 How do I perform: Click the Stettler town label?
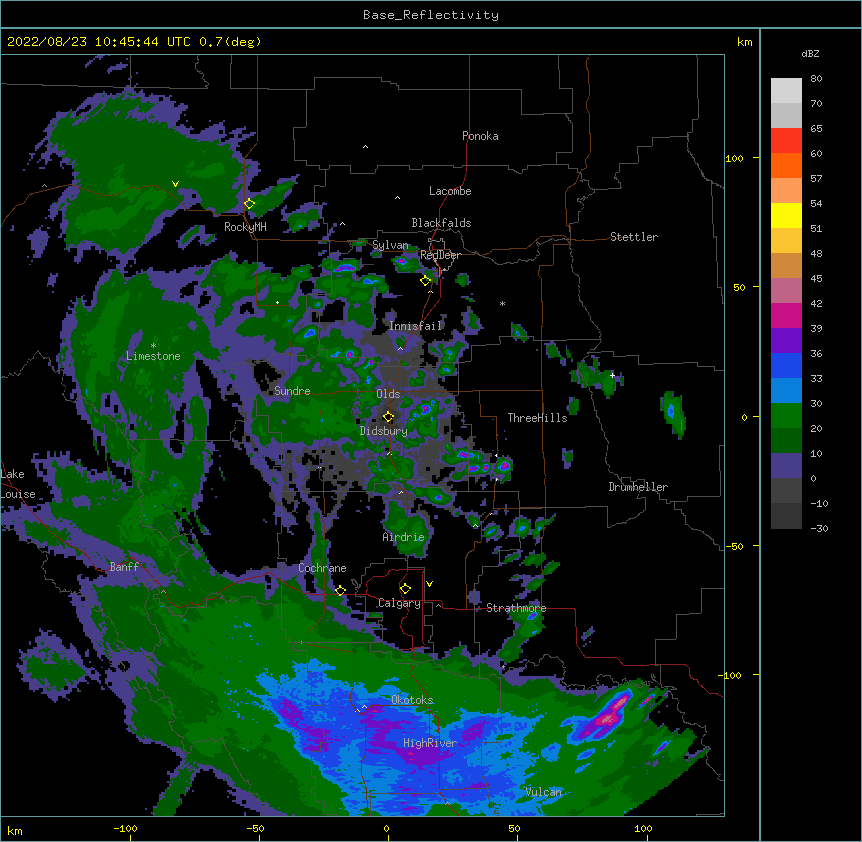pos(633,237)
